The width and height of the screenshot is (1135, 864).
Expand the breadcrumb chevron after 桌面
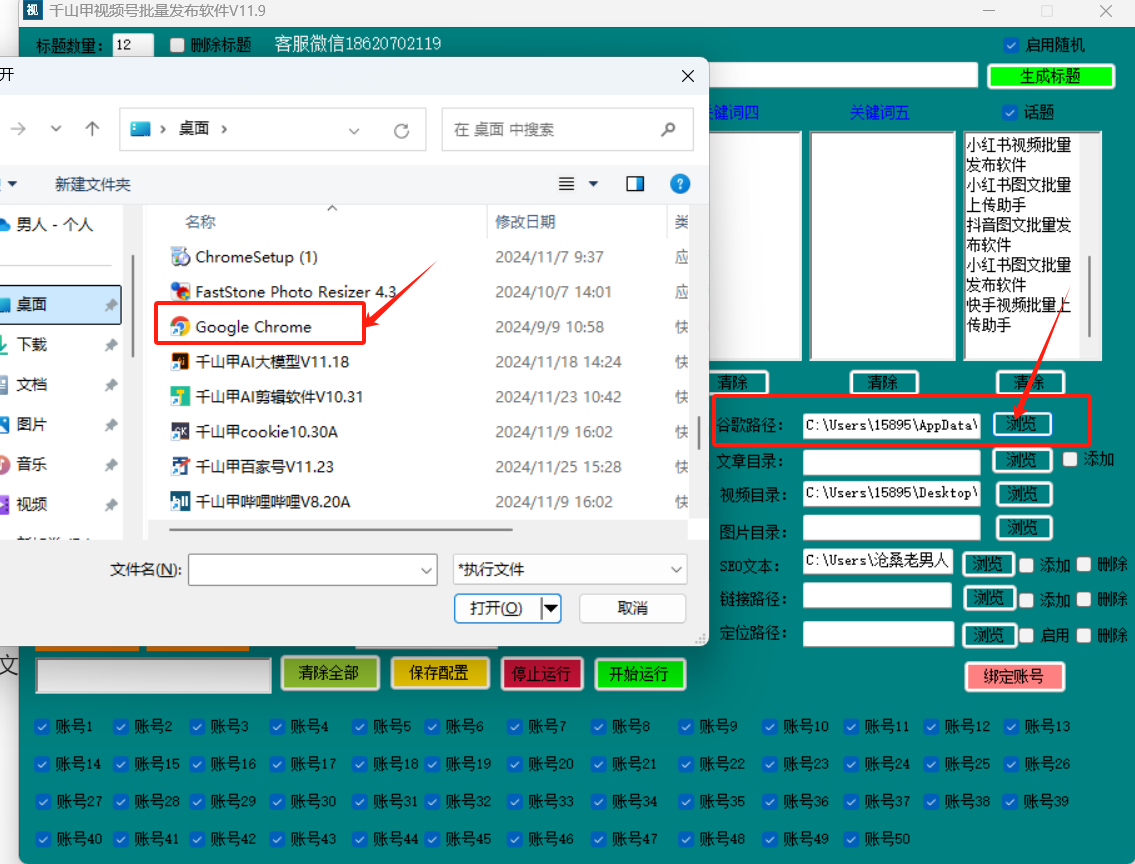coord(224,129)
